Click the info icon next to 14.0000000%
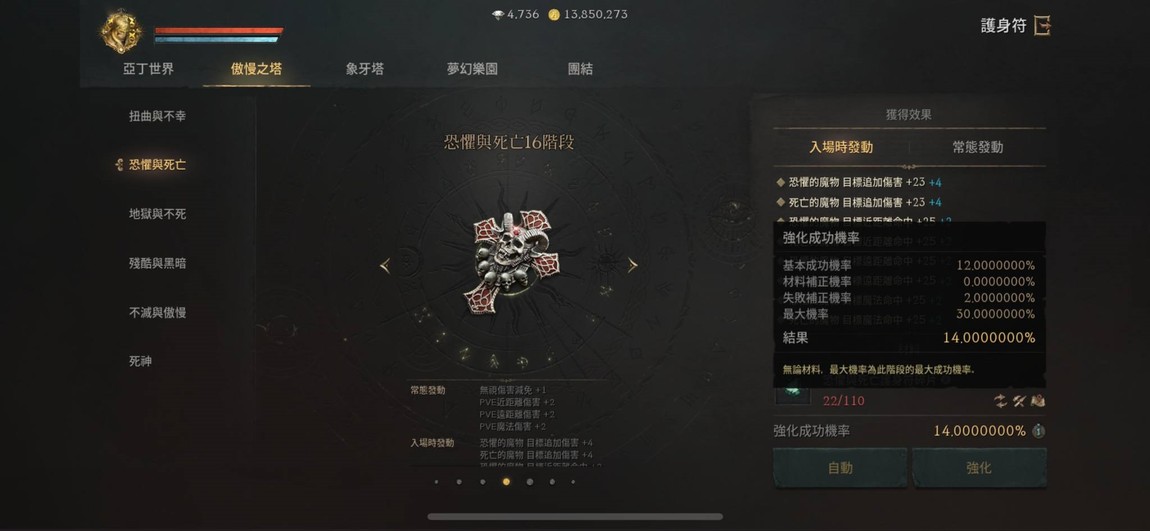1150x531 pixels. coord(1038,431)
